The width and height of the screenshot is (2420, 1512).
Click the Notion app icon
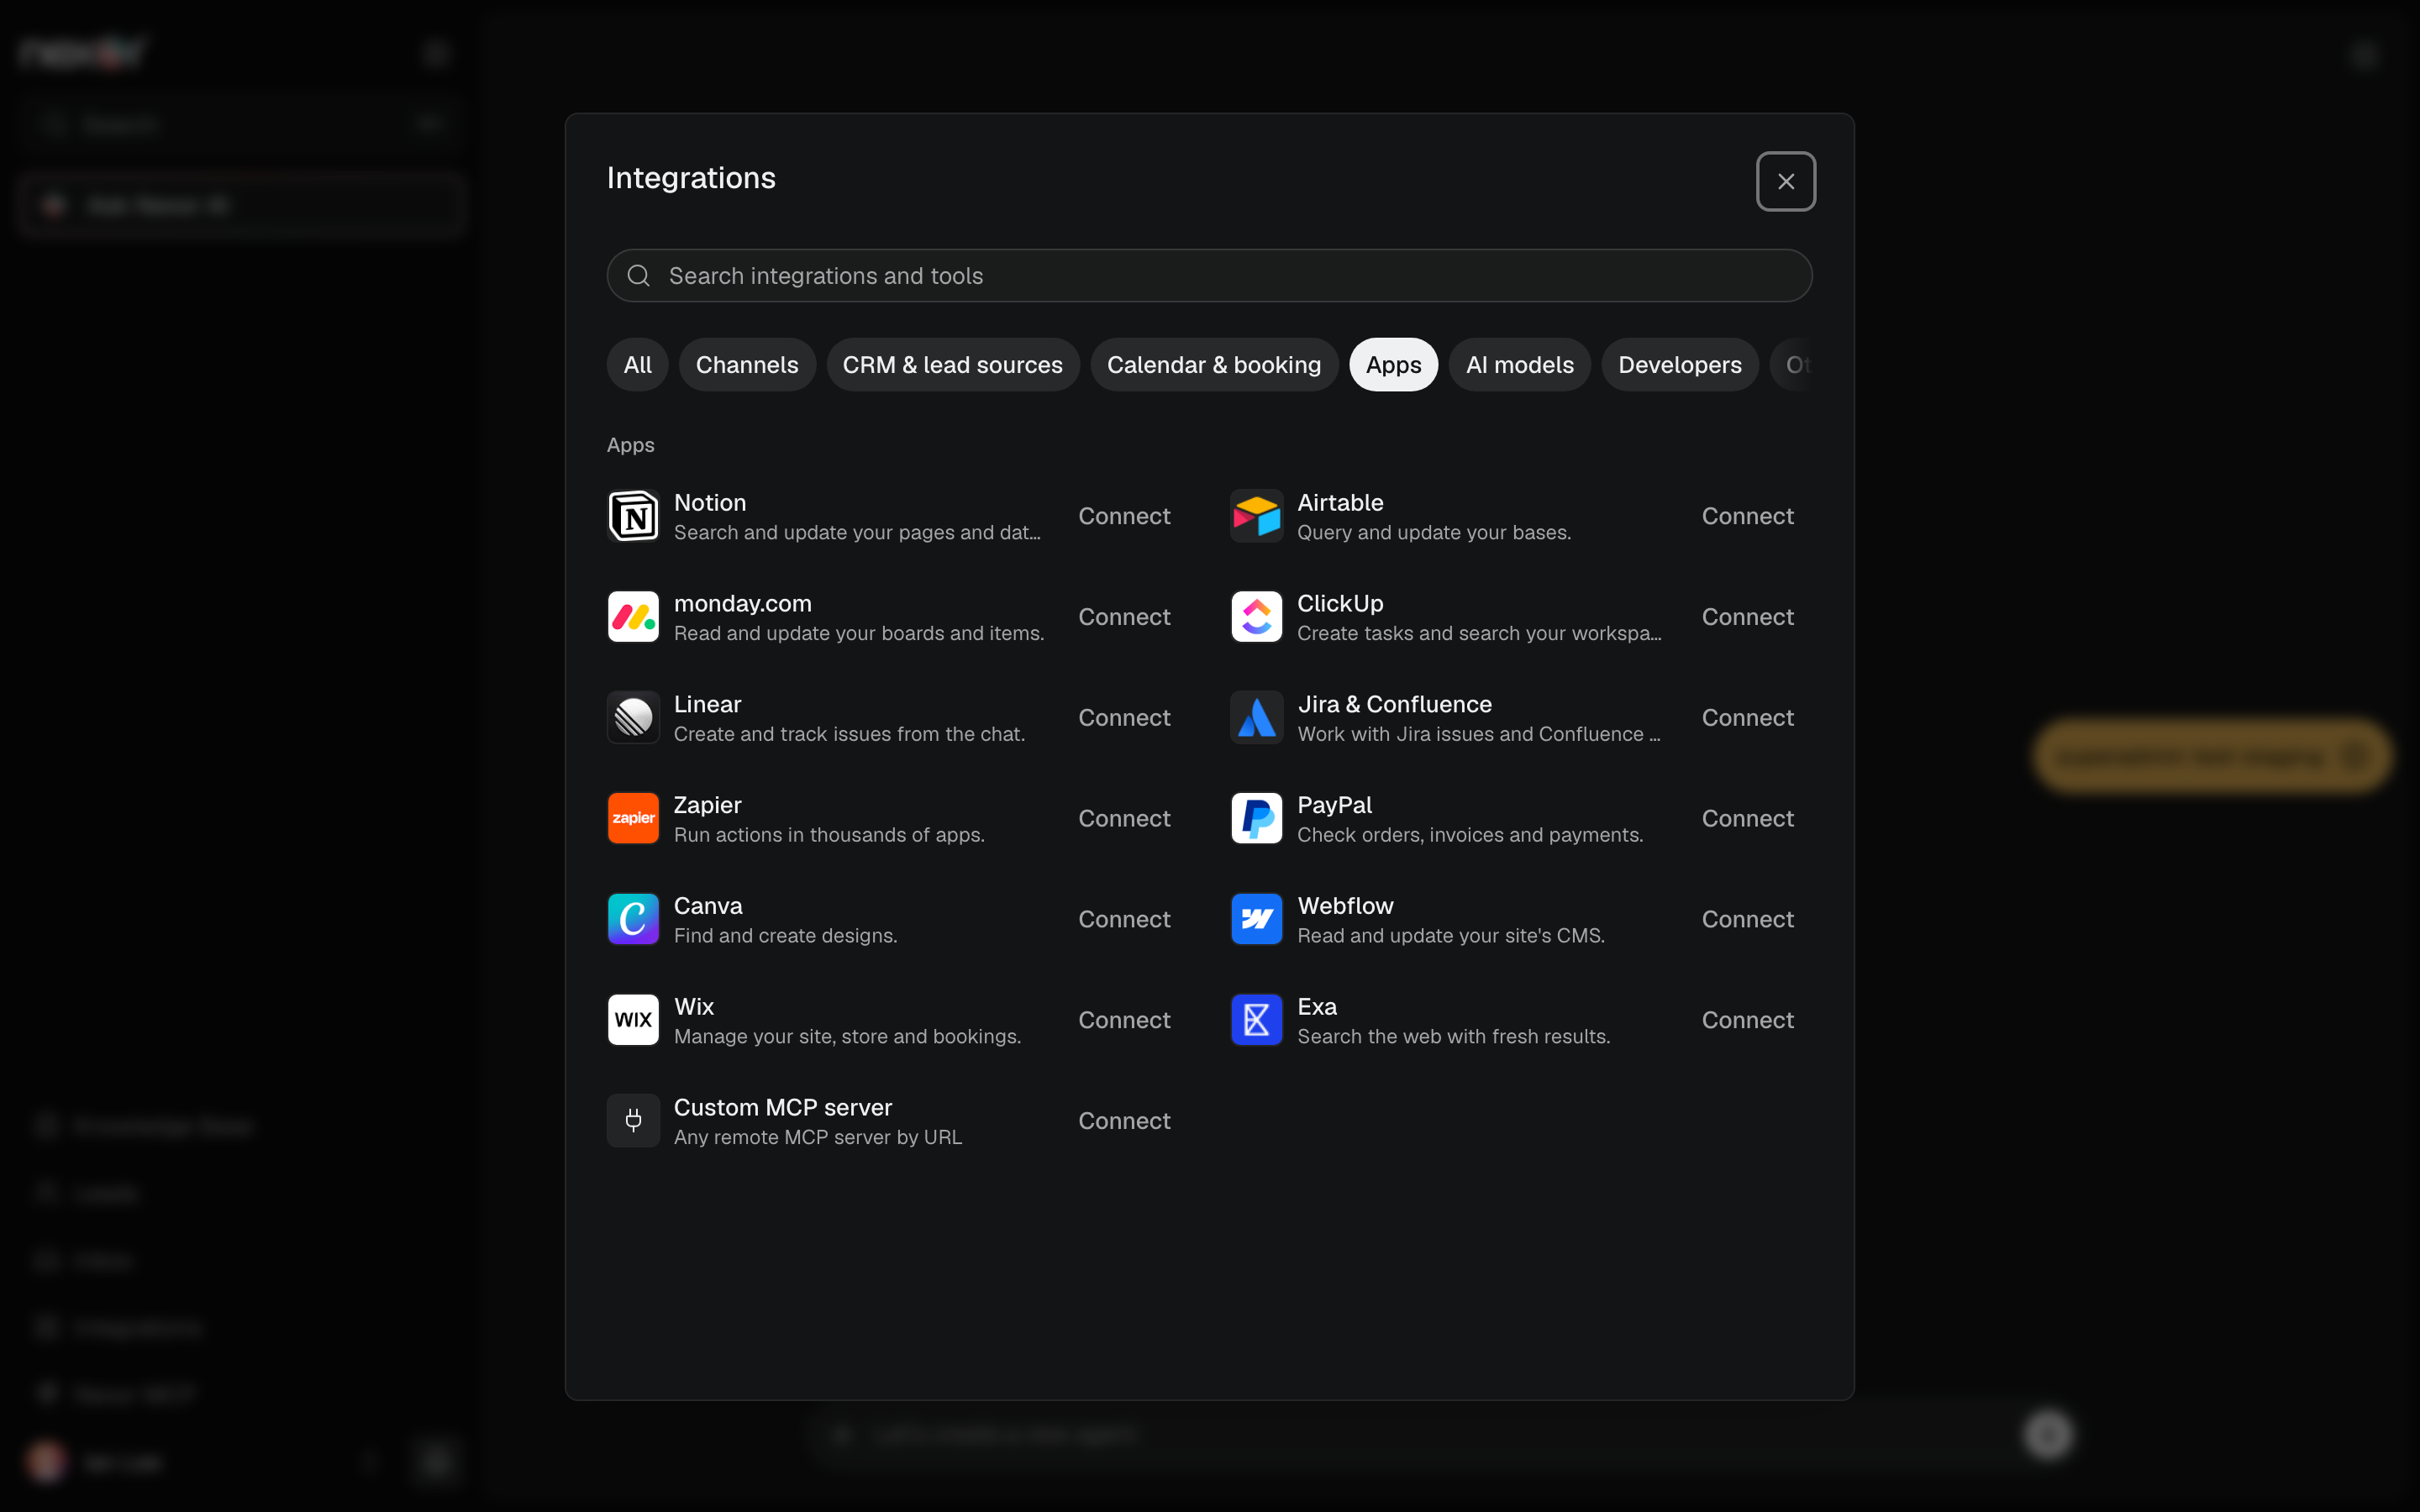pos(633,516)
